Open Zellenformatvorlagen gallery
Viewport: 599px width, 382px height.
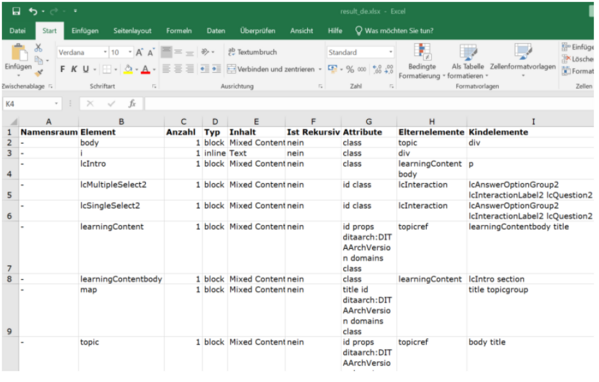point(523,60)
